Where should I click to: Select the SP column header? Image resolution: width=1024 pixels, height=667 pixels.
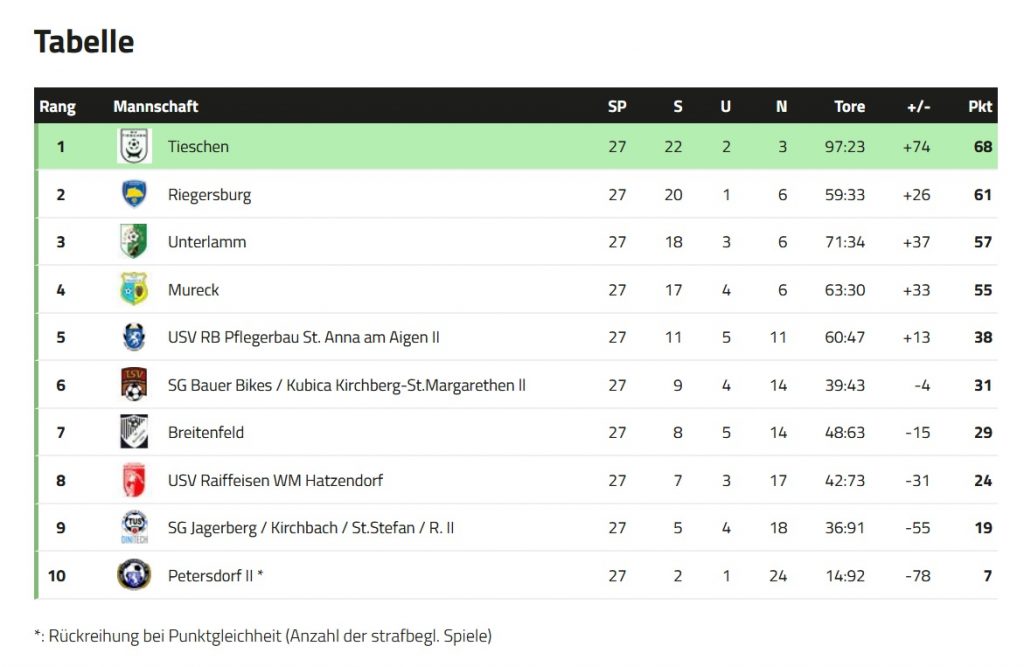(617, 106)
